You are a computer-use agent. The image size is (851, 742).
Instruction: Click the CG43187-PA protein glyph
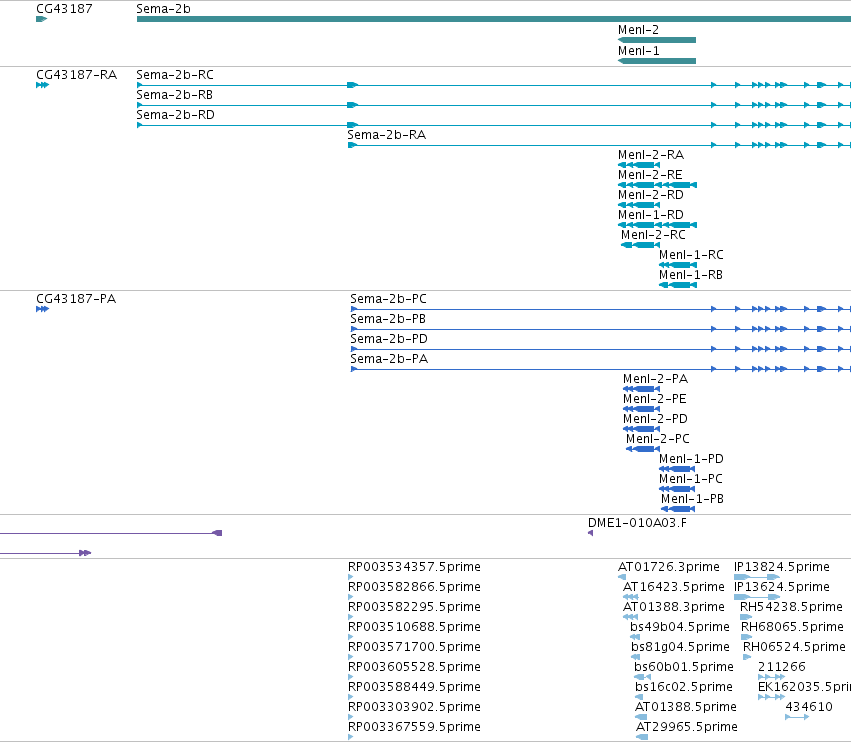42,309
